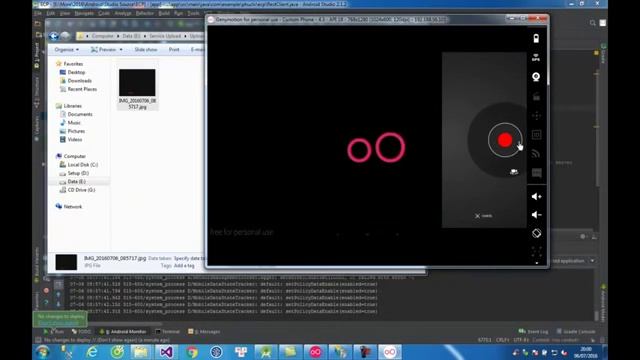Image resolution: width=640 pixels, height=360 pixels.
Task: Open Android Studio Code menu
Action: pyautogui.click(x=104, y=13)
